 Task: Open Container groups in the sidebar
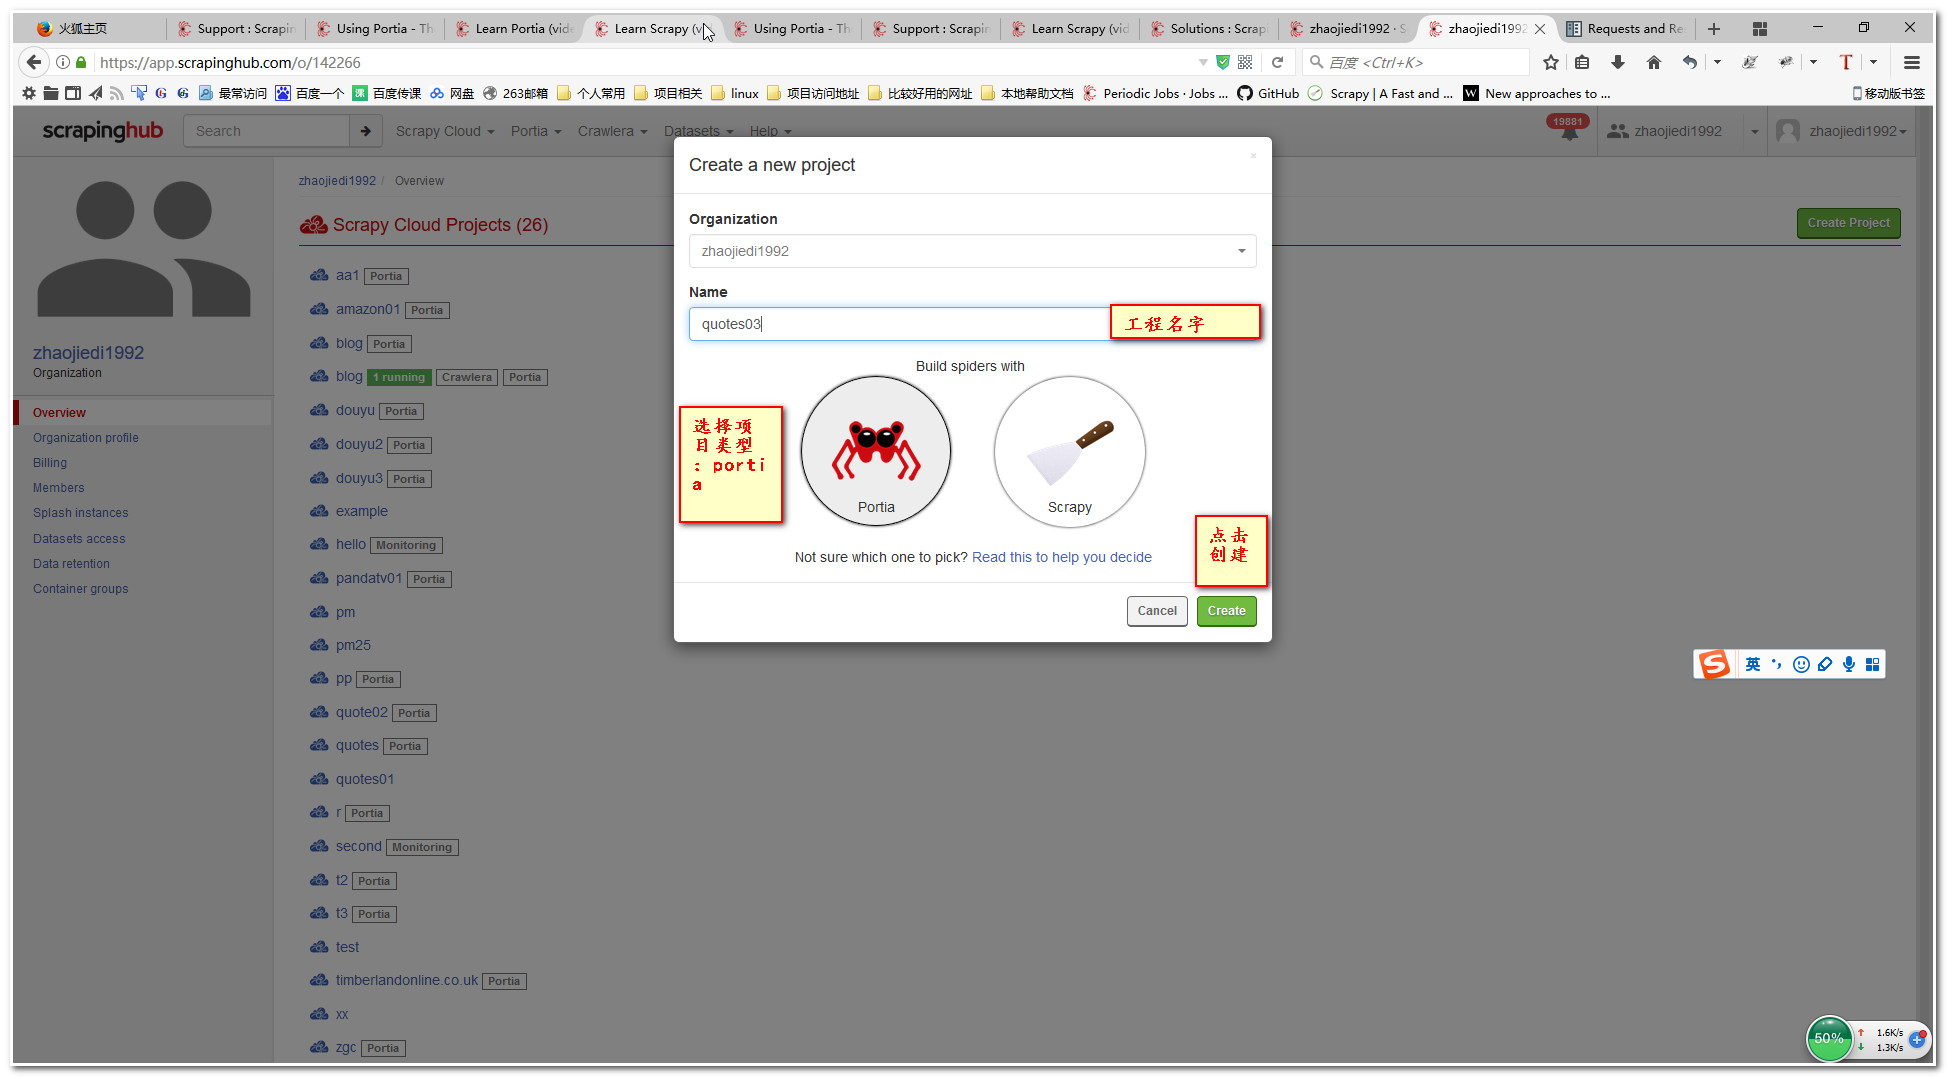81,589
